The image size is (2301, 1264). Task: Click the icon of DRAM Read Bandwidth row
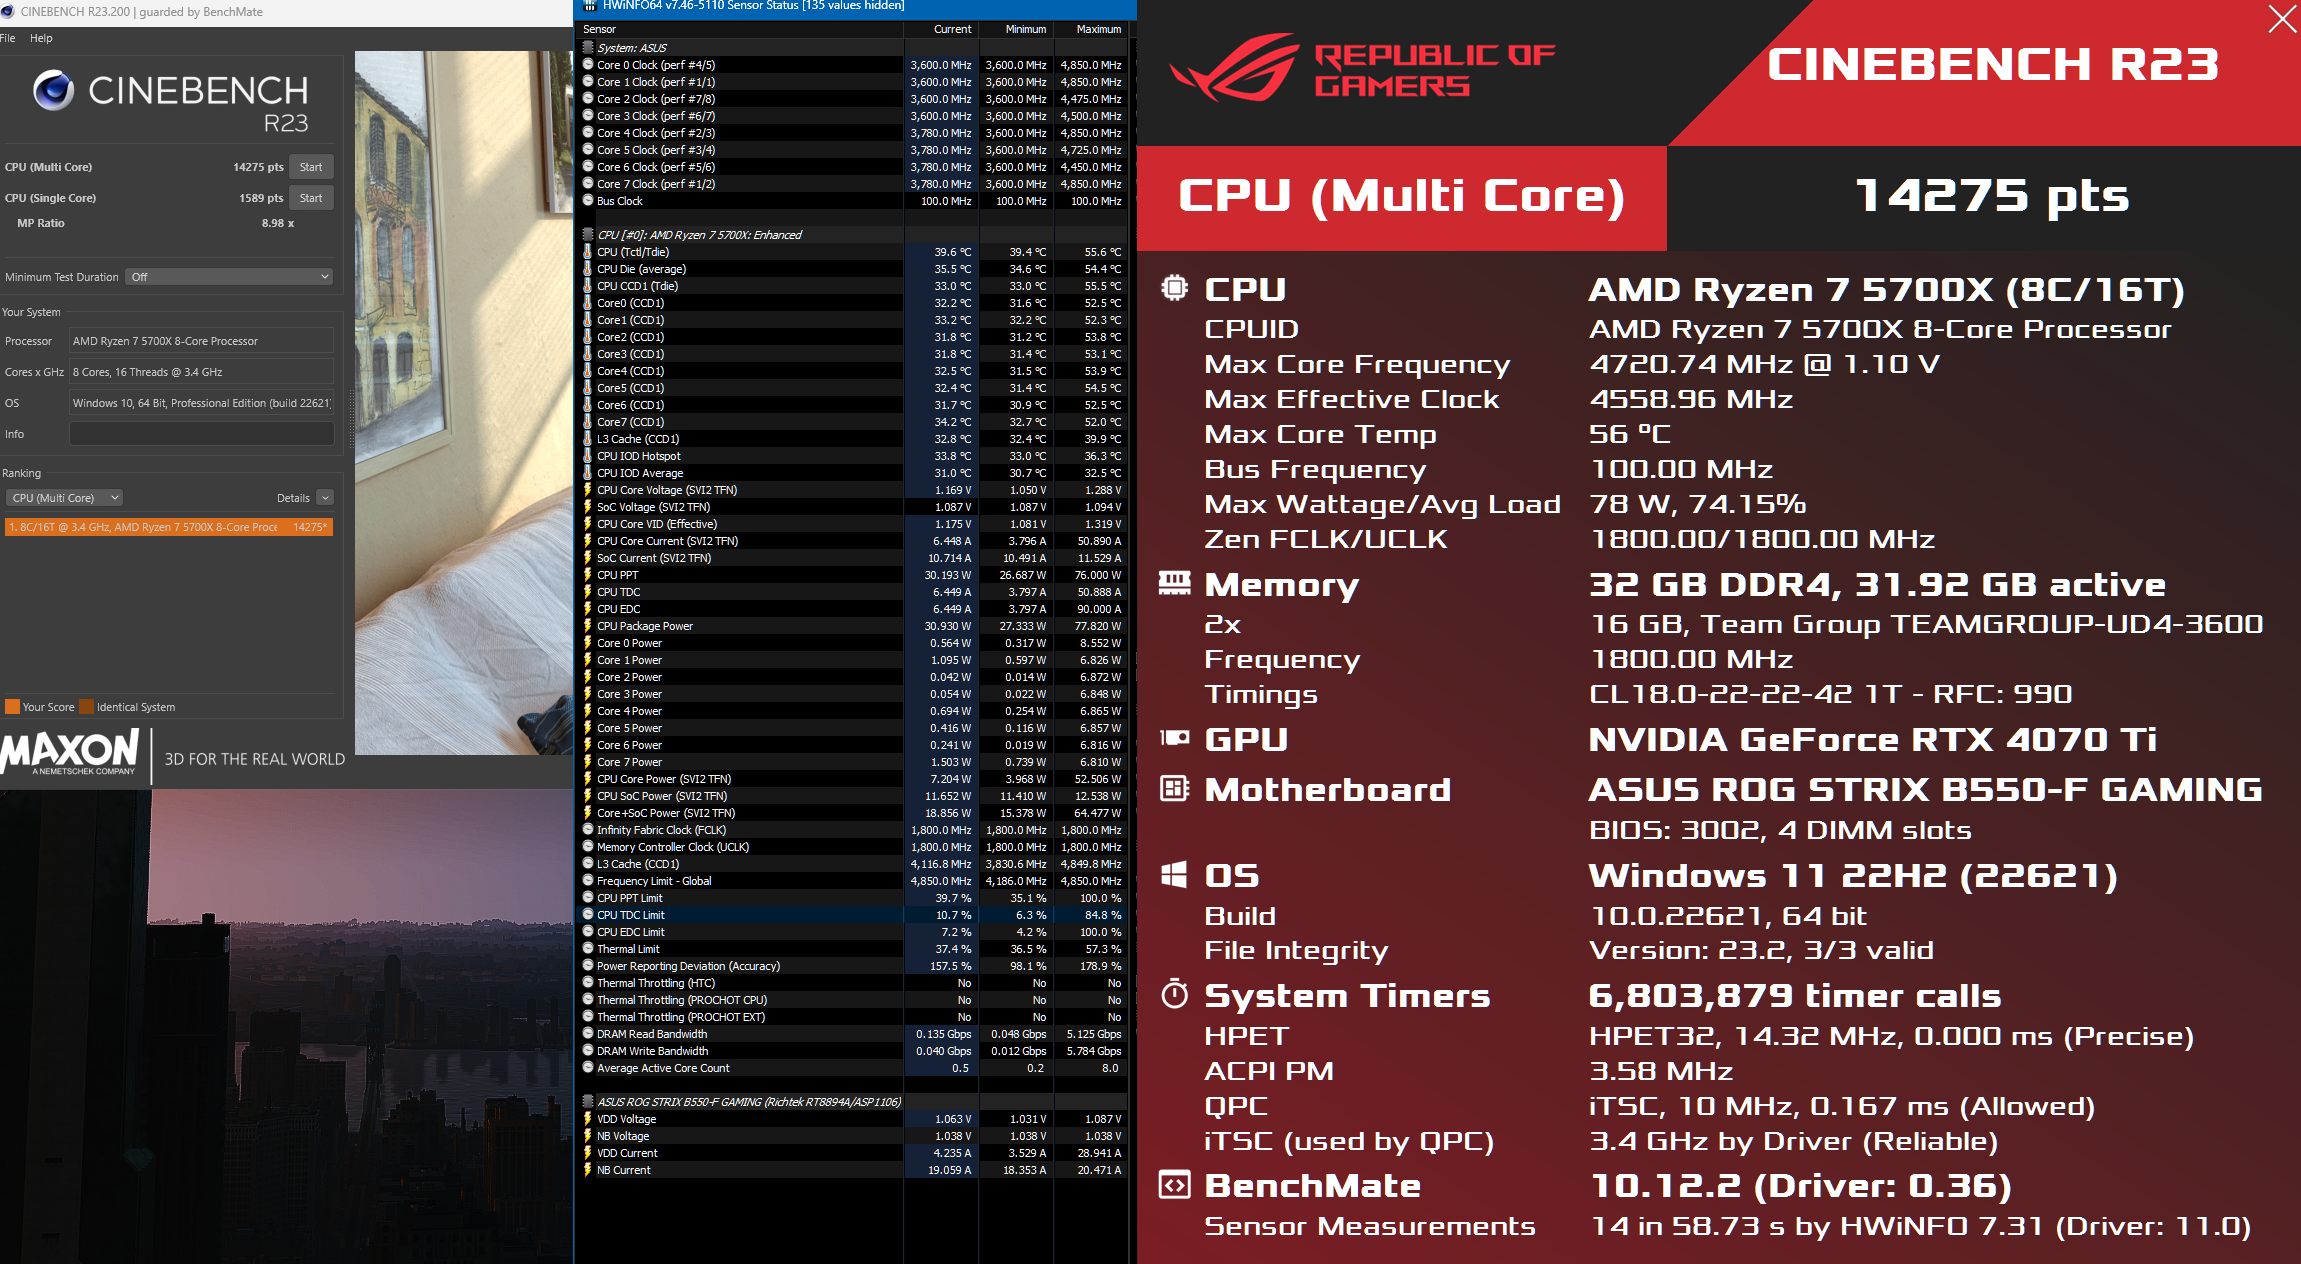click(x=588, y=1034)
